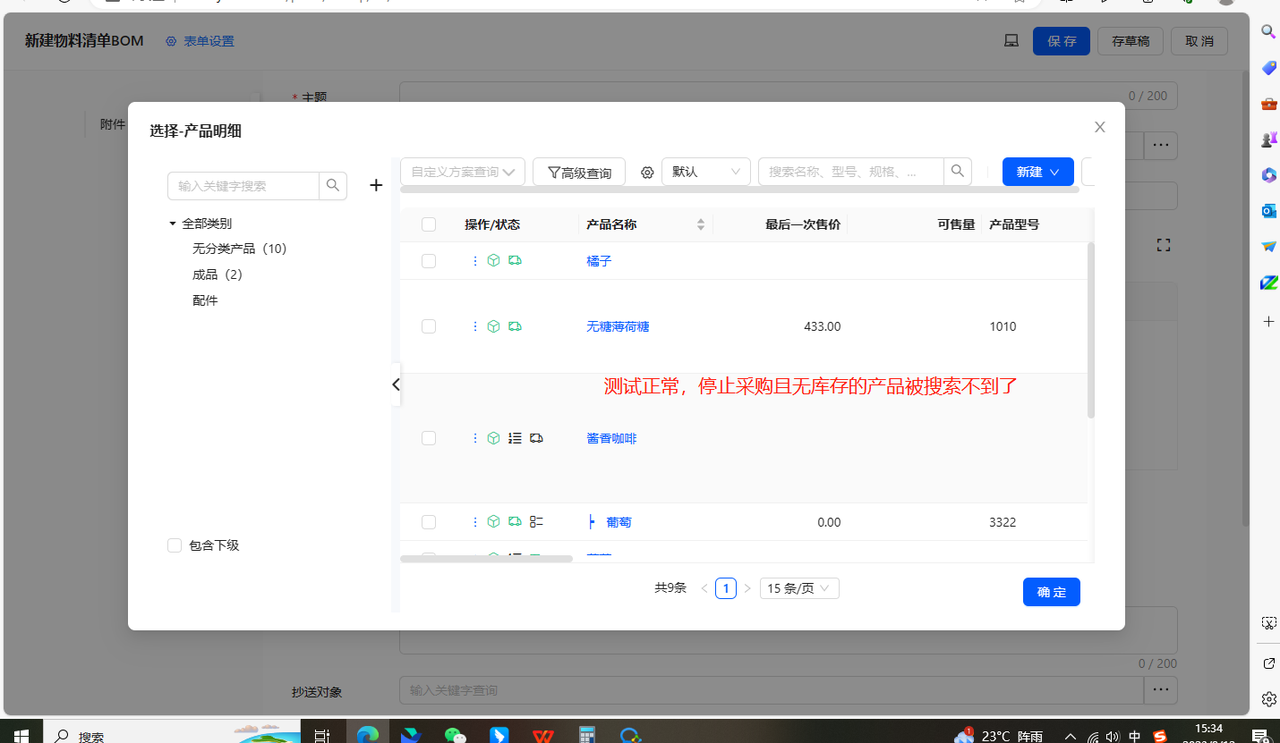Click the green truck icon in 橘子 row
This screenshot has width=1280, height=743.
(x=515, y=261)
